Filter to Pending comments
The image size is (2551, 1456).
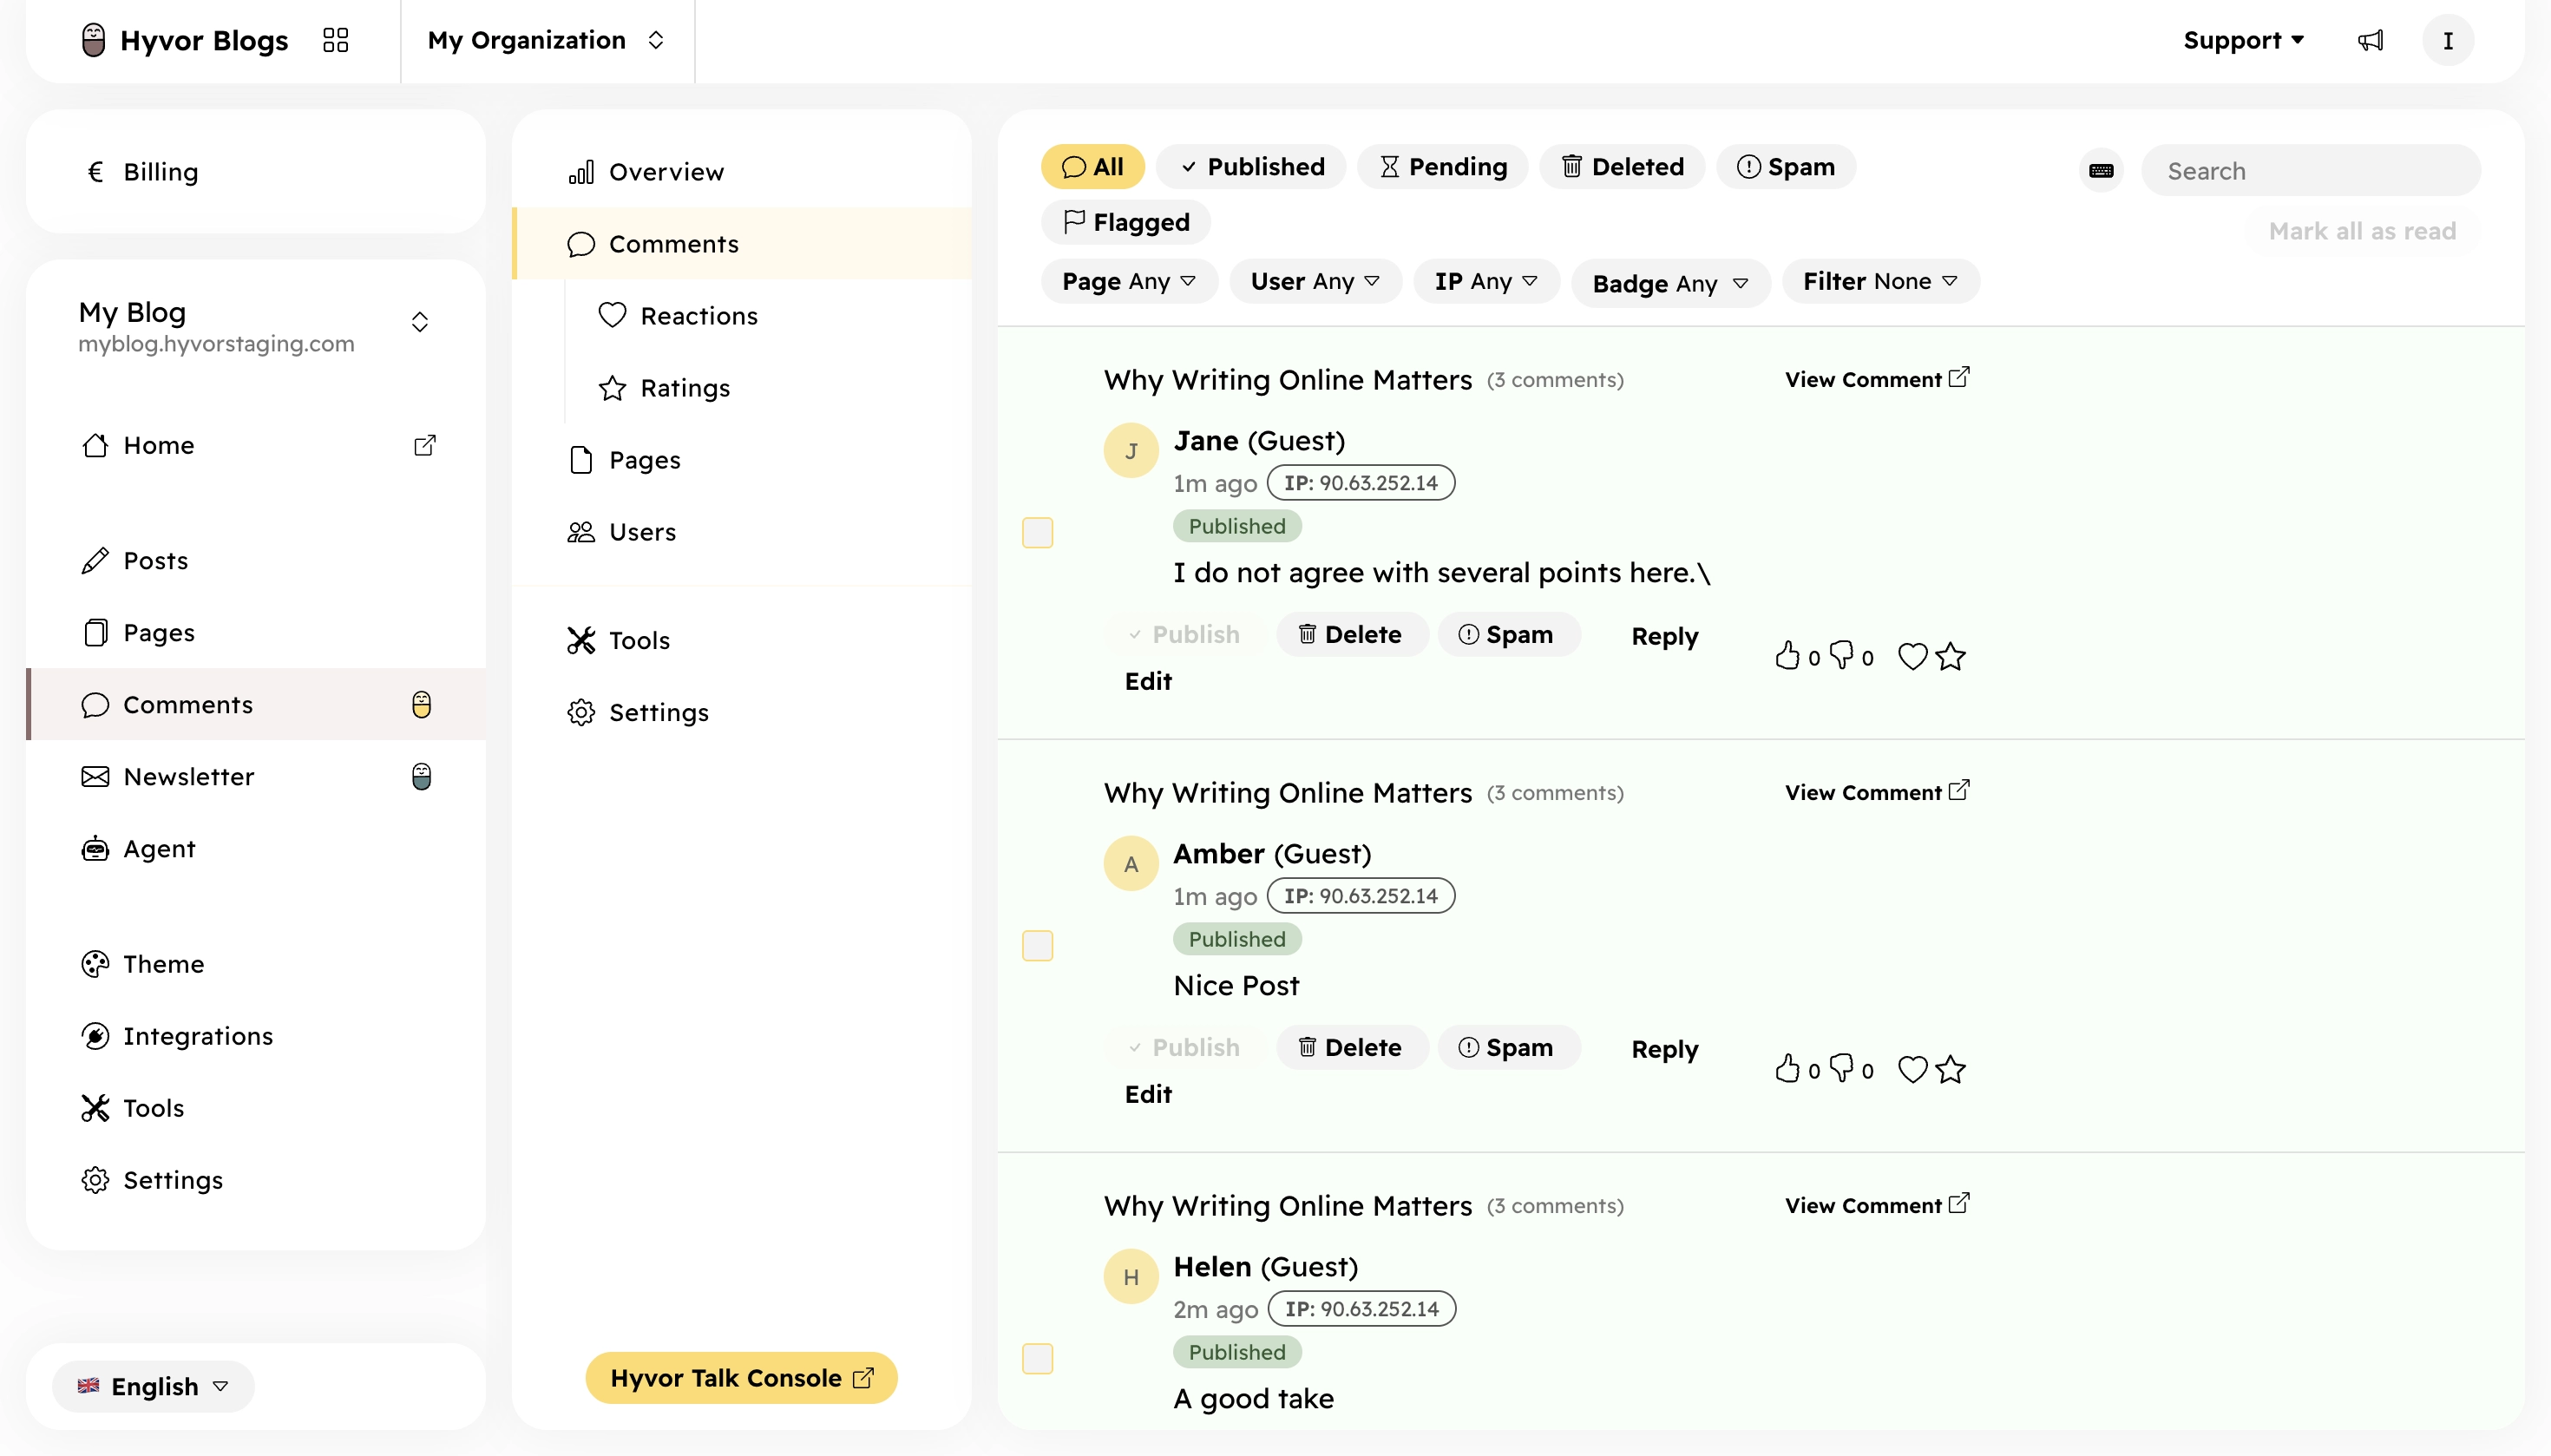[x=1442, y=167]
